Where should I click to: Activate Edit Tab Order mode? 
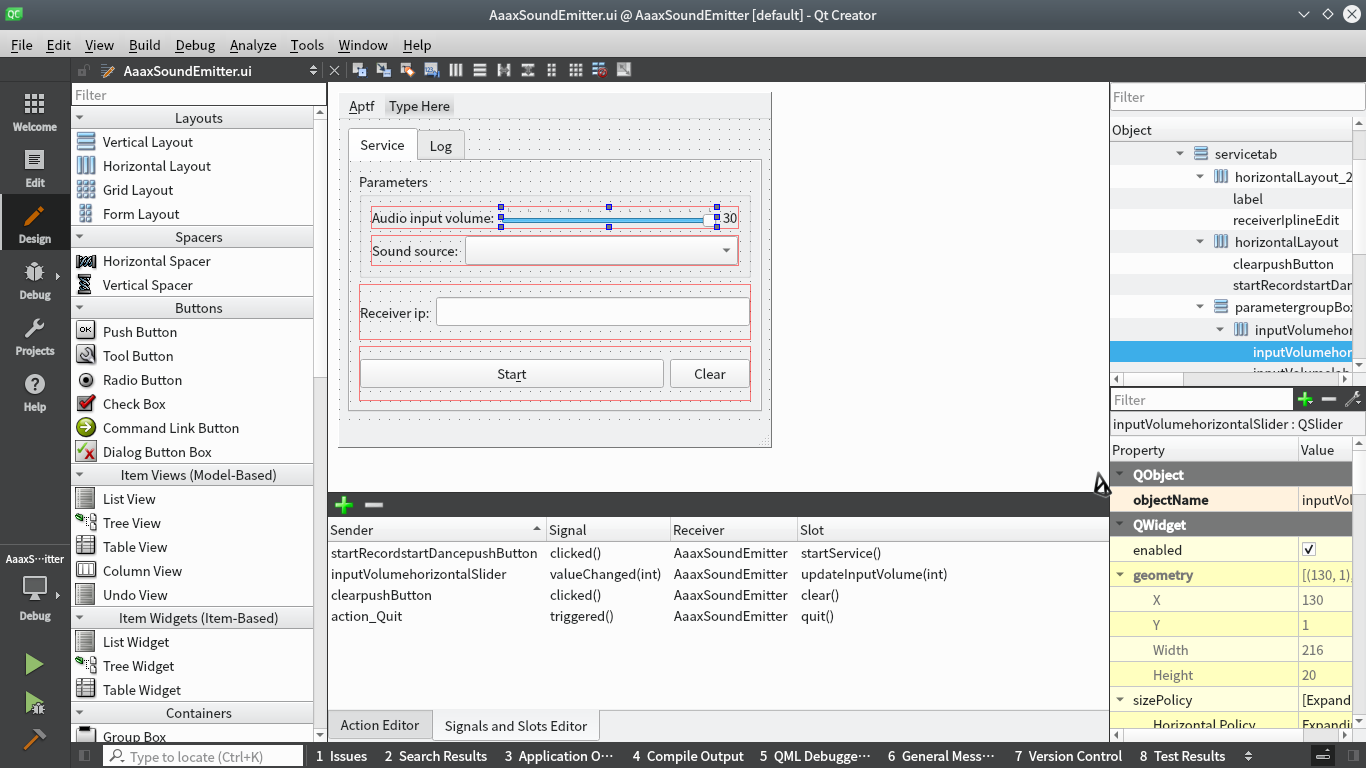coord(431,70)
